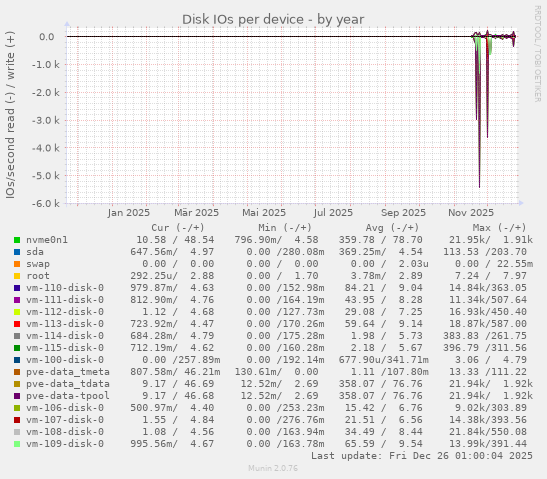
Task: Click the vm-110-disk-0 legend color swatch
Action: point(17,288)
